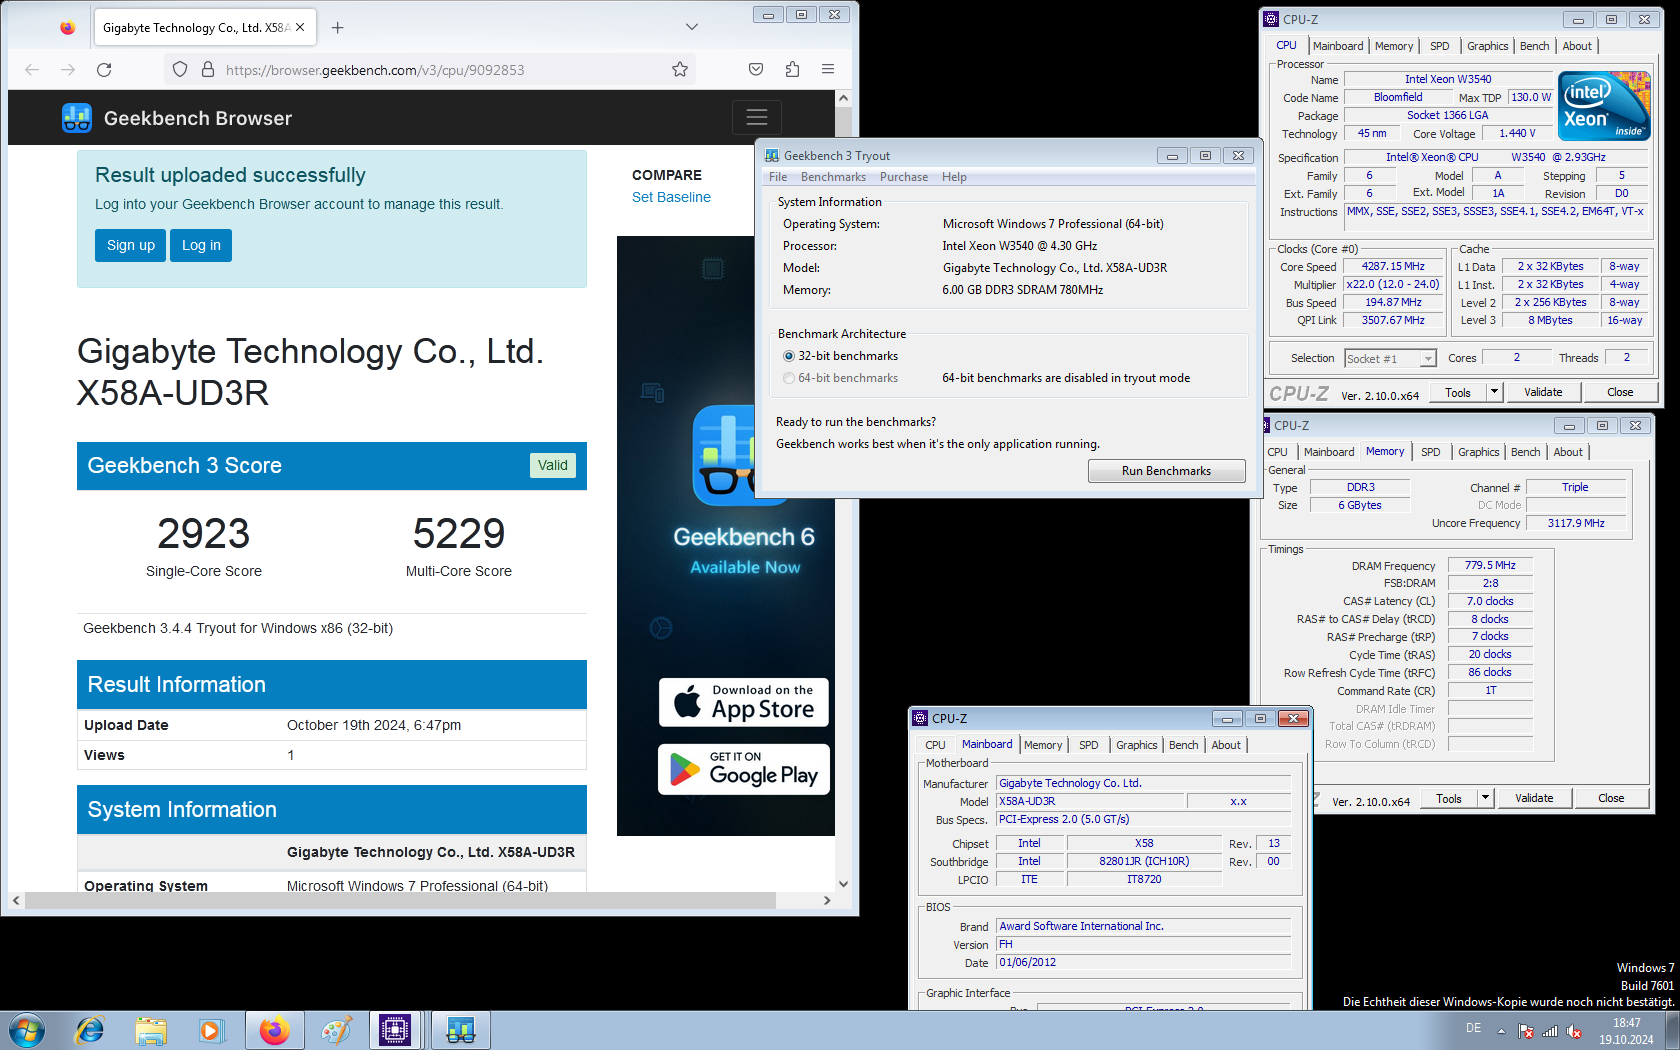Switch to Firefox in taskbar
The height and width of the screenshot is (1050, 1680).
tap(273, 1030)
